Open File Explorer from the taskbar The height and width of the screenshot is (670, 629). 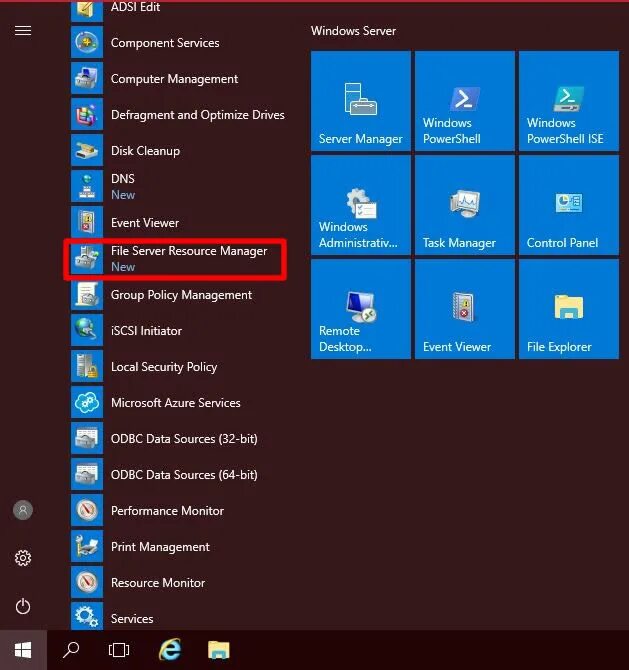[219, 650]
